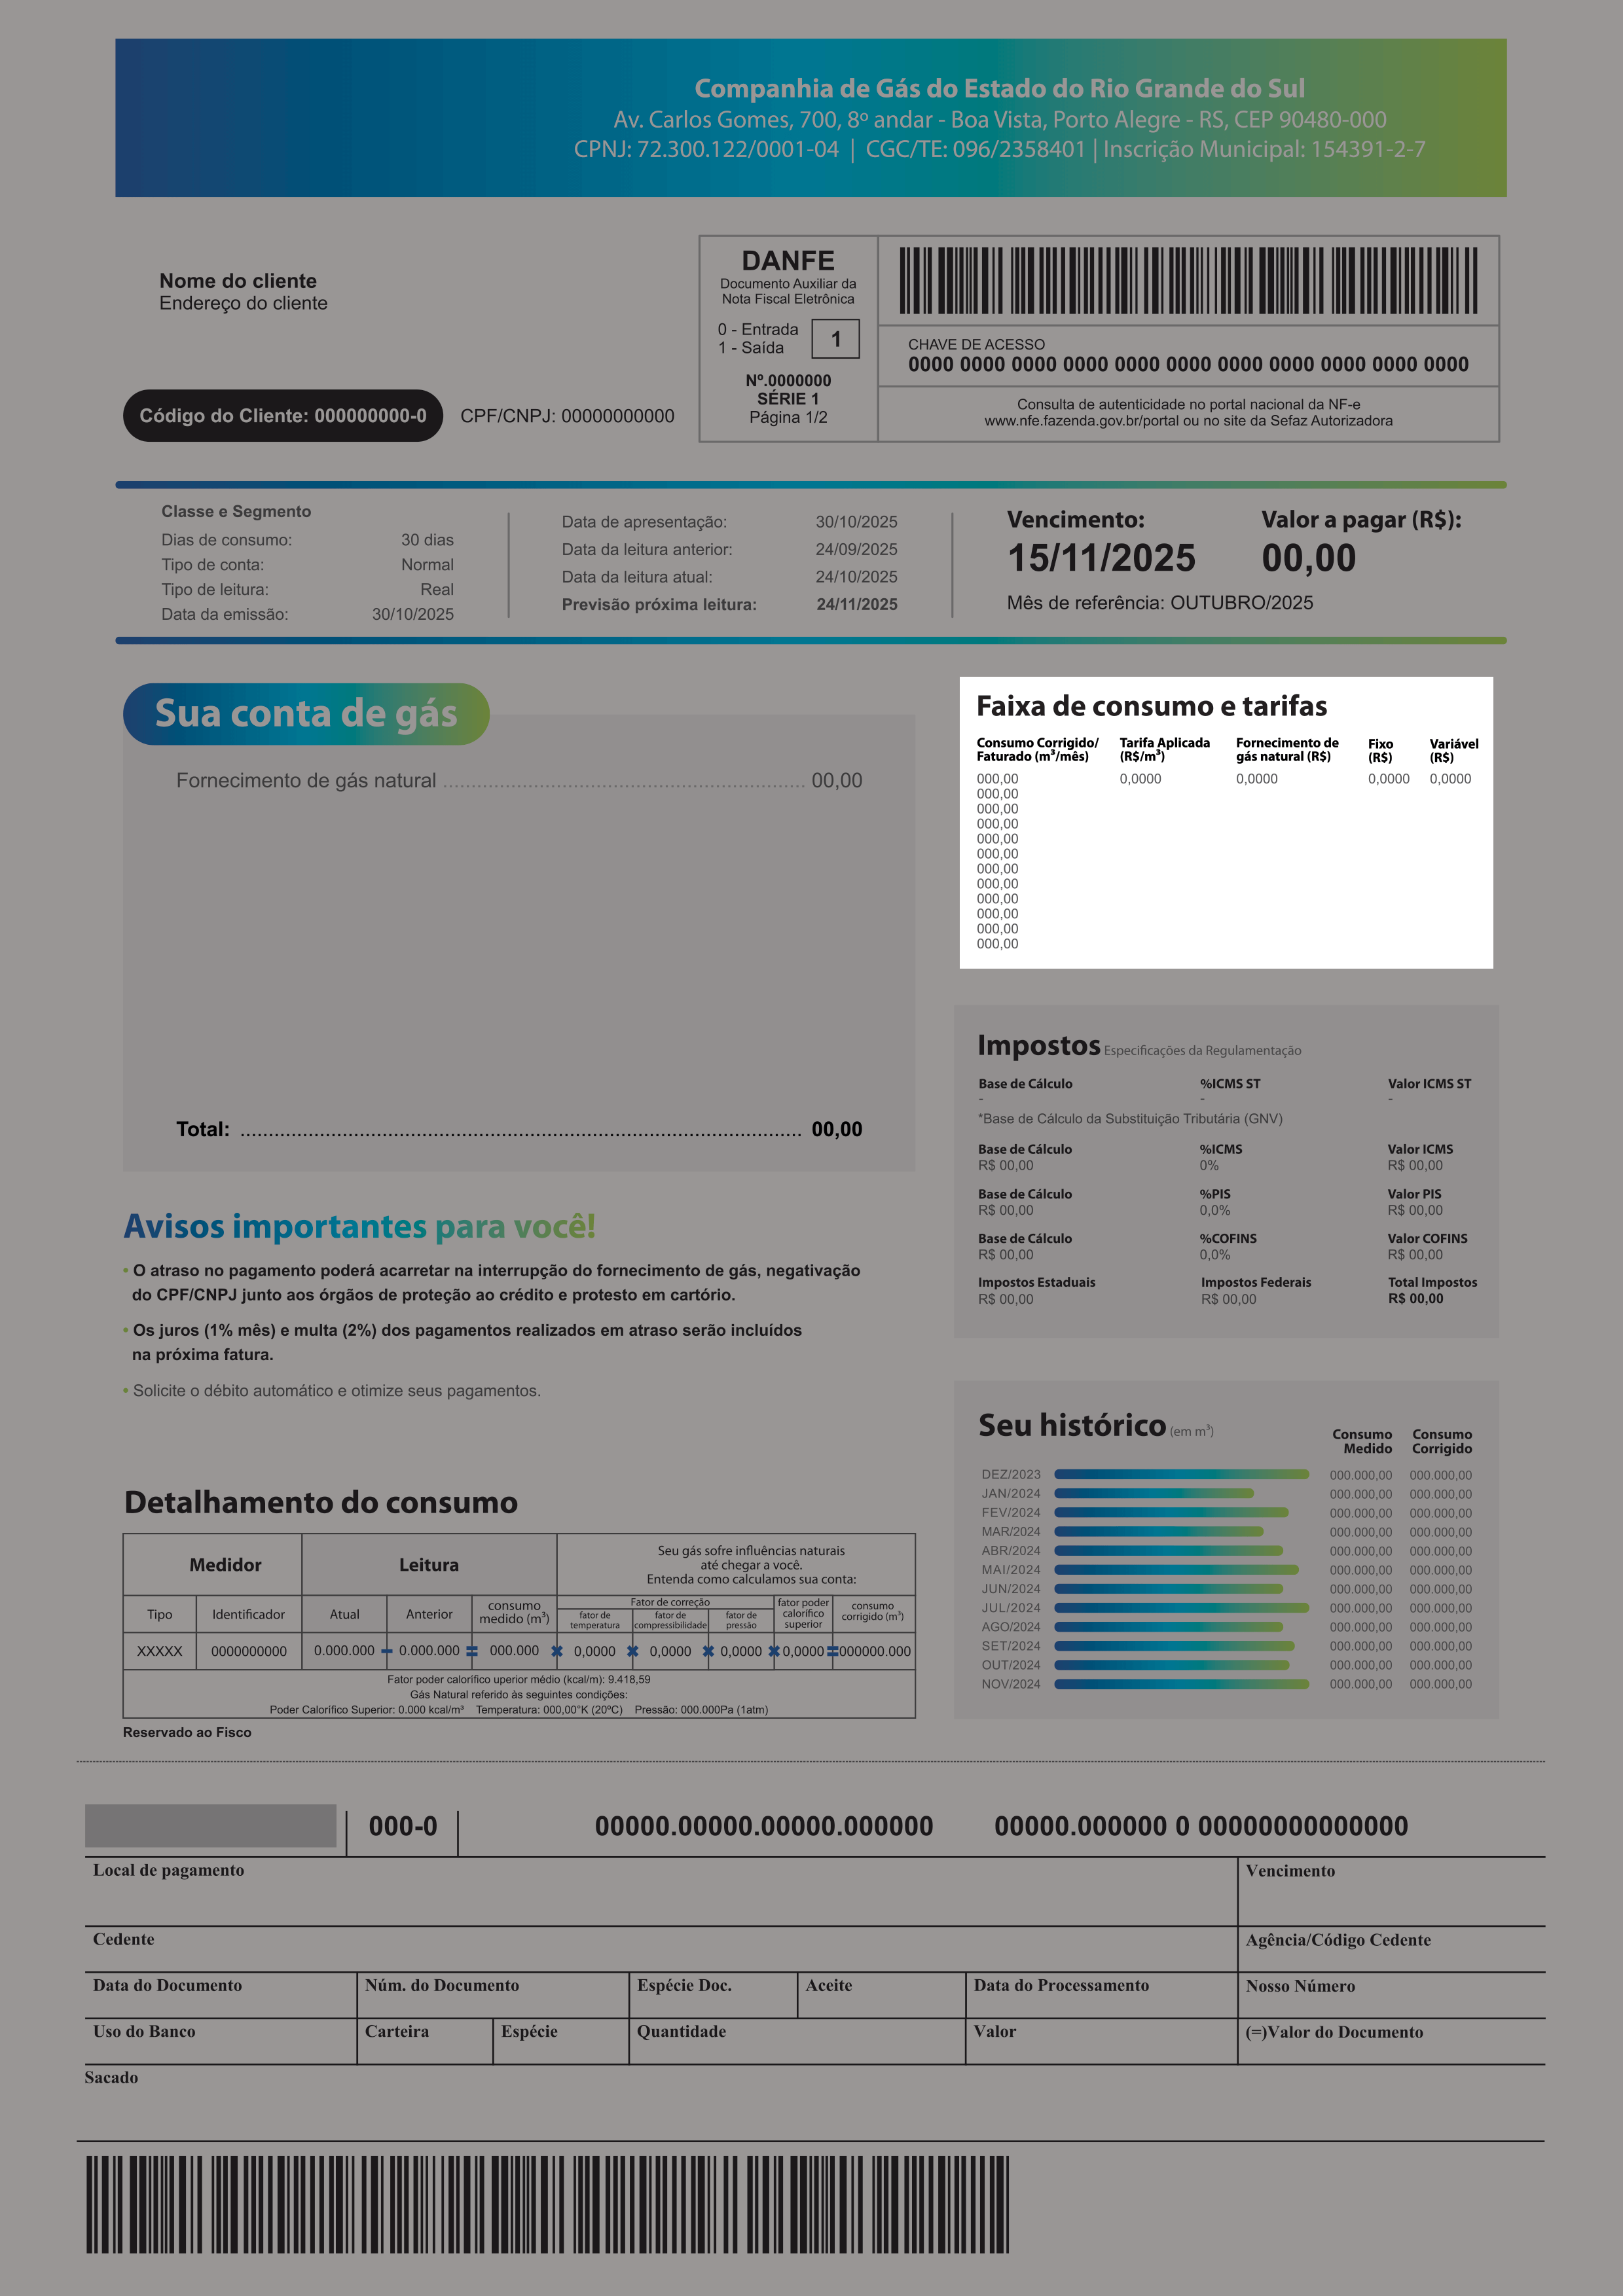Click the Vencimento date 15/11/2025
Image resolution: width=1623 pixels, height=2296 pixels.
[1101, 558]
